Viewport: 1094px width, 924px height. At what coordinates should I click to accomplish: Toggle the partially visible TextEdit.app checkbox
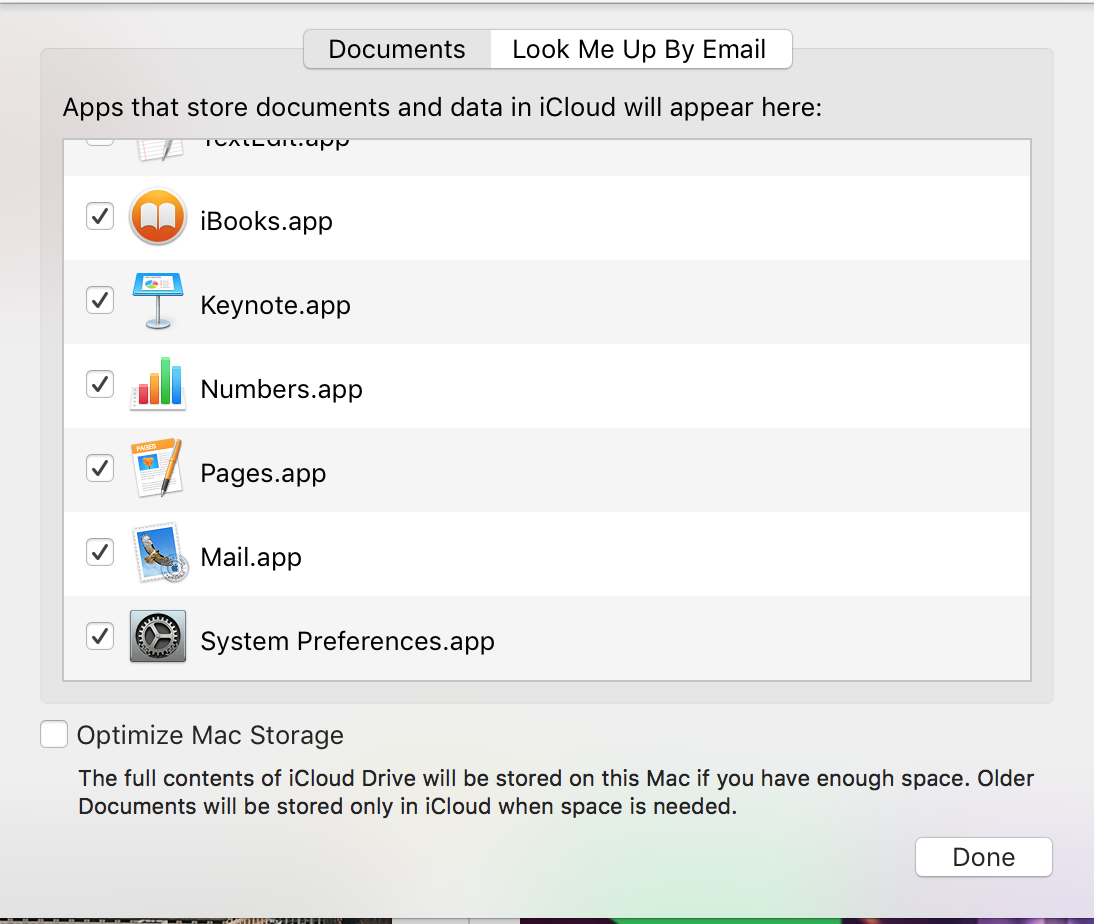[x=100, y=142]
